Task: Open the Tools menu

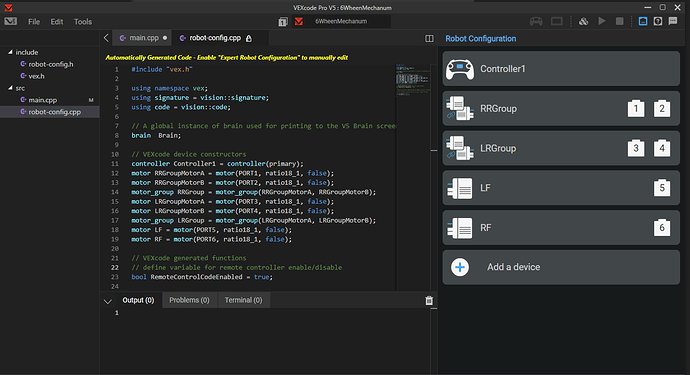Action: coord(83,22)
